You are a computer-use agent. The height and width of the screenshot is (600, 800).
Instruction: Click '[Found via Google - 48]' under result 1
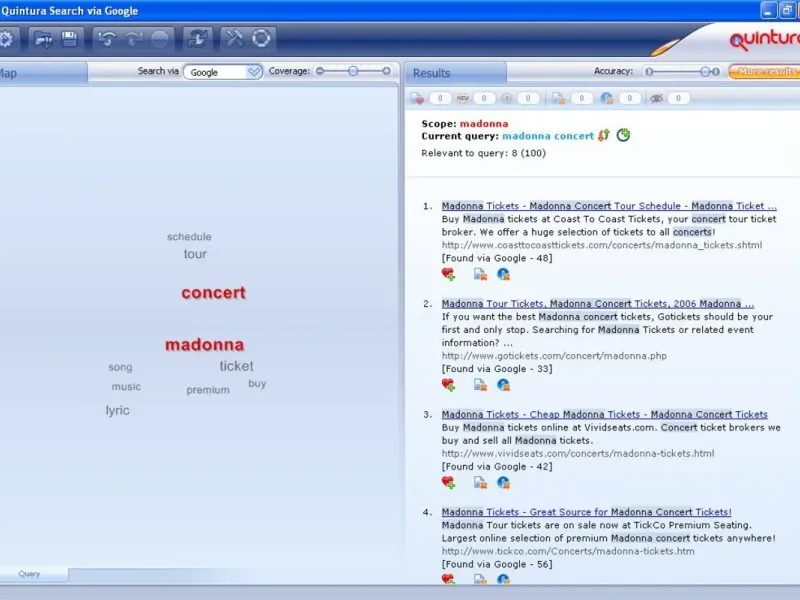point(497,258)
